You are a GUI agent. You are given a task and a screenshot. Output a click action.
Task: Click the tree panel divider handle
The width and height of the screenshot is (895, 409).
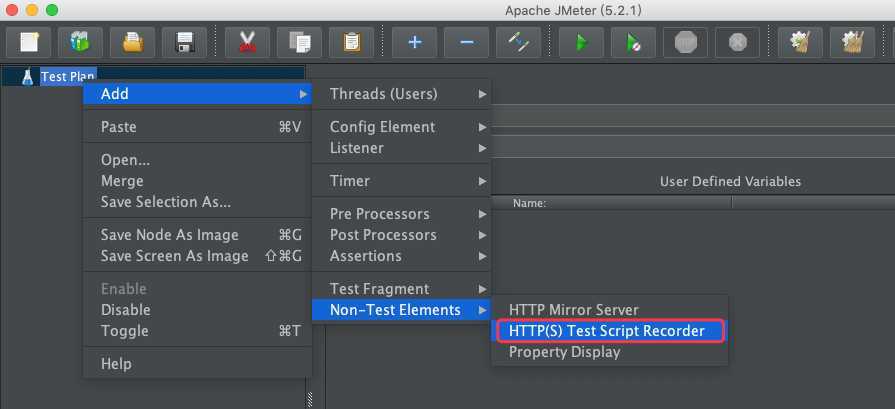coord(310,398)
